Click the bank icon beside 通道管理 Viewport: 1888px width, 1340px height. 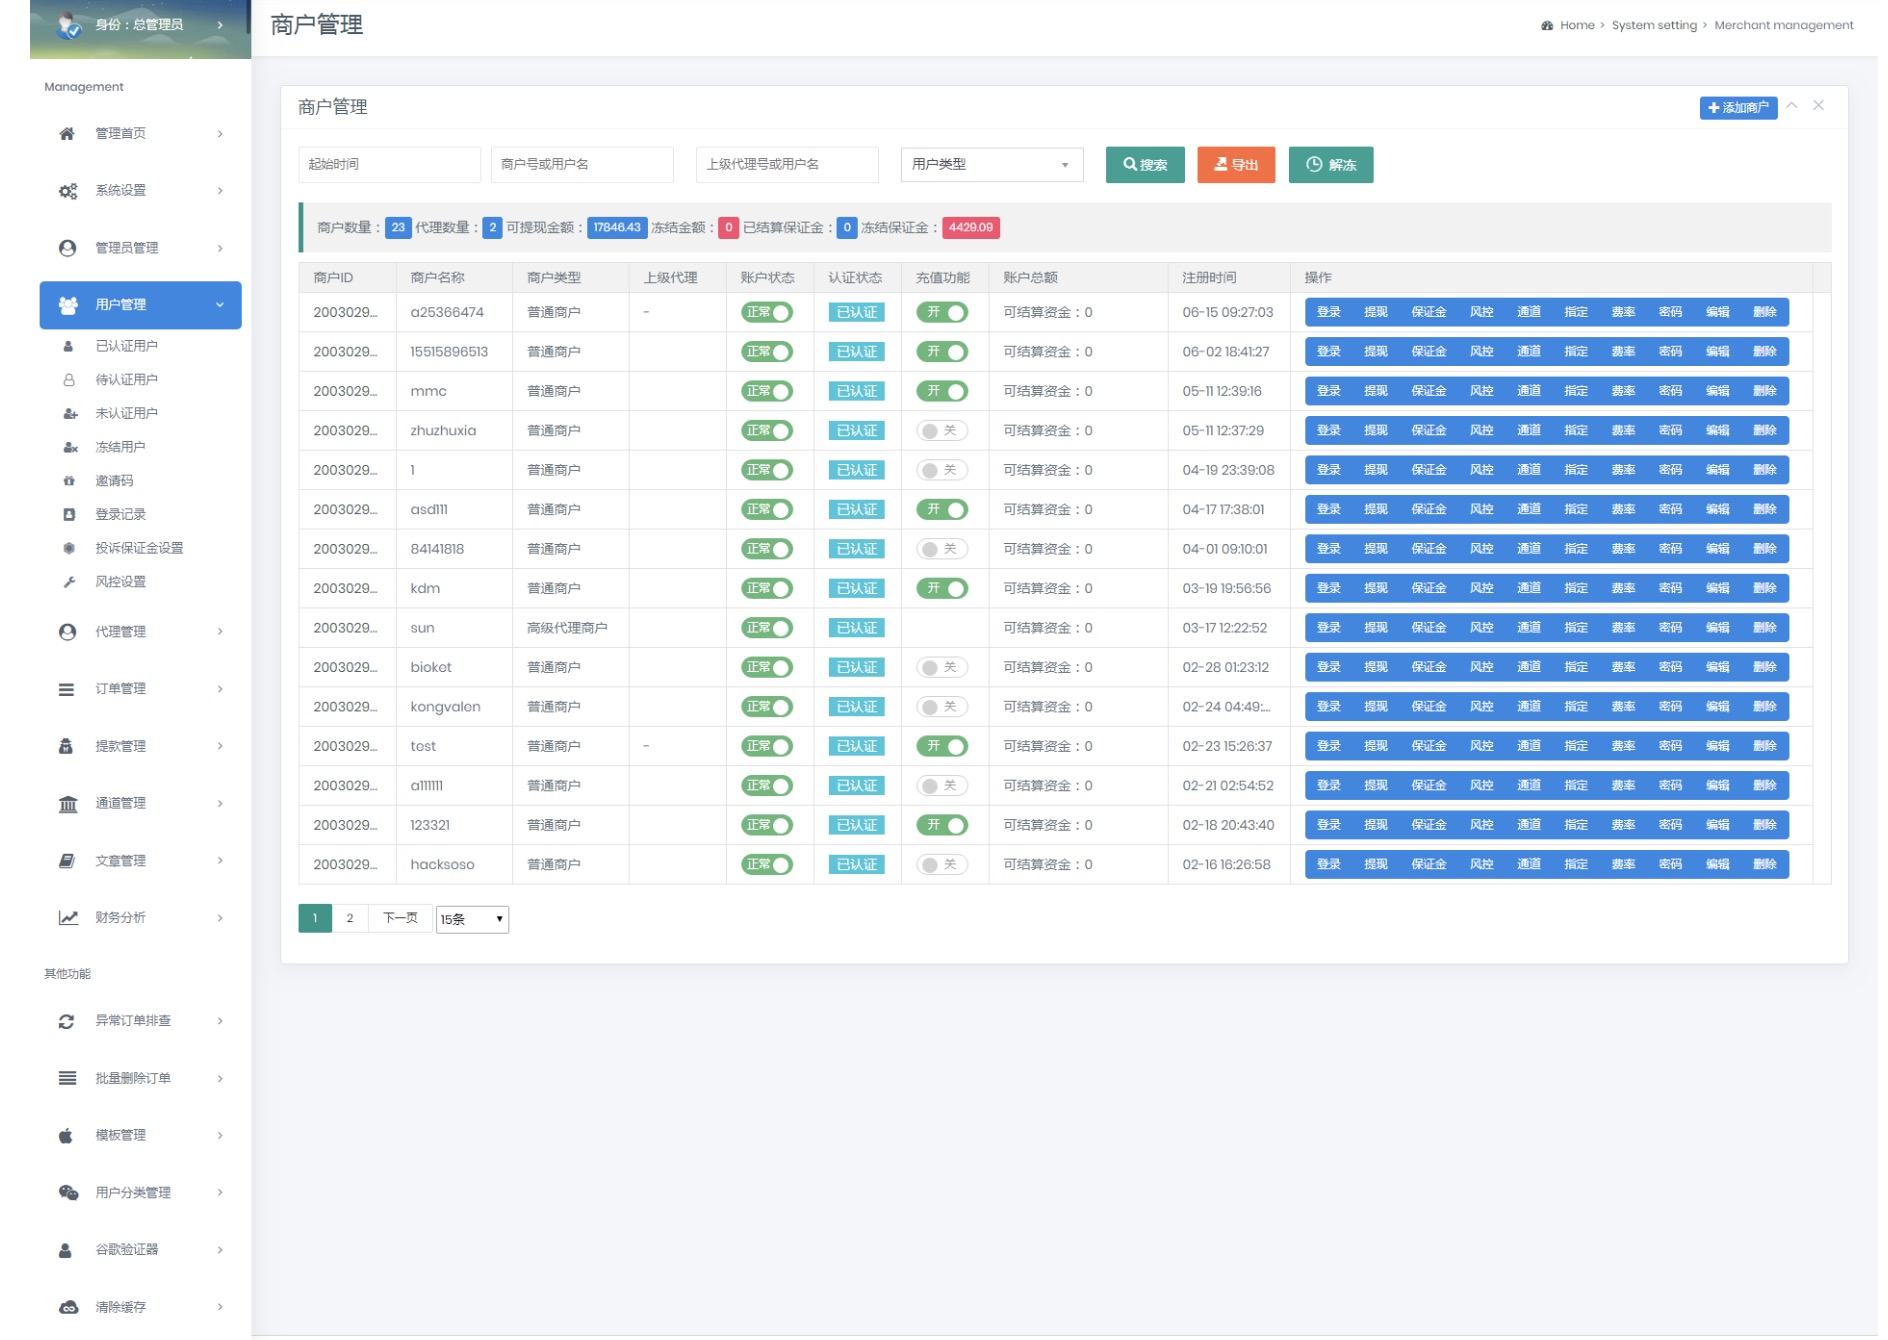(x=67, y=804)
